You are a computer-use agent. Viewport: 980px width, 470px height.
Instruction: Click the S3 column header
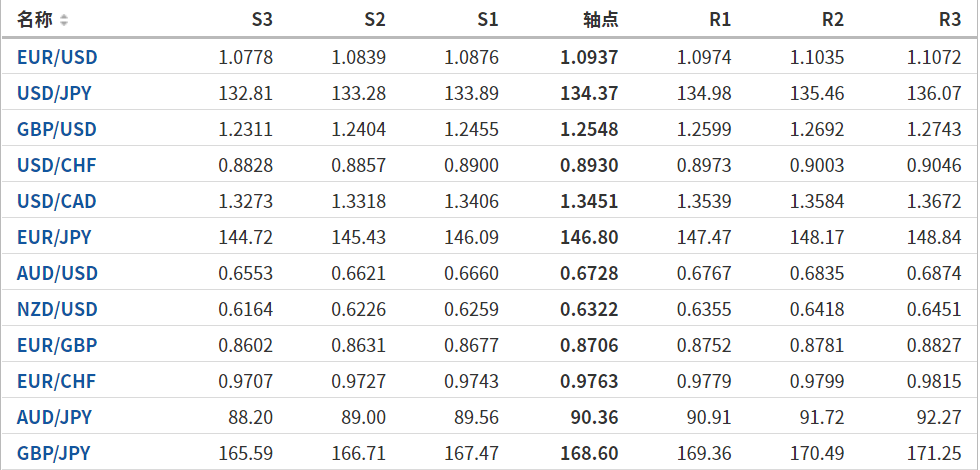pos(261,20)
